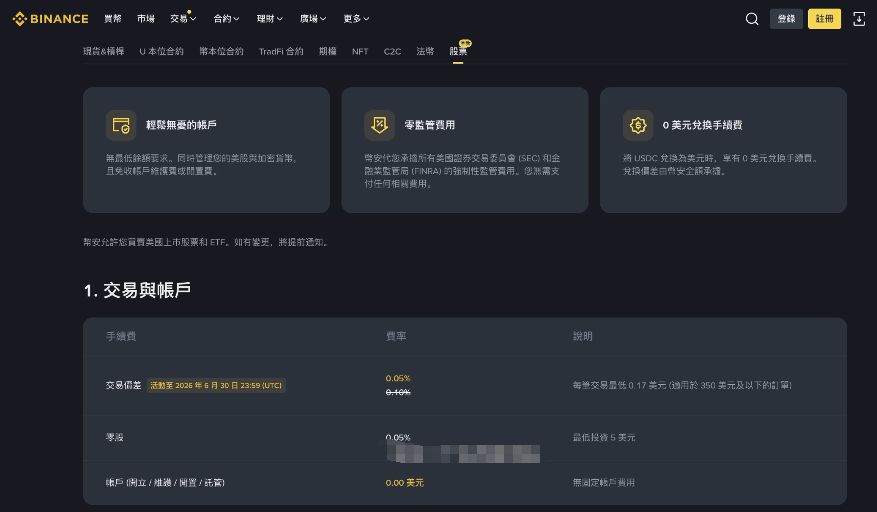The image size is (877, 512).
Task: Click the Binance logo
Action: 50,18
